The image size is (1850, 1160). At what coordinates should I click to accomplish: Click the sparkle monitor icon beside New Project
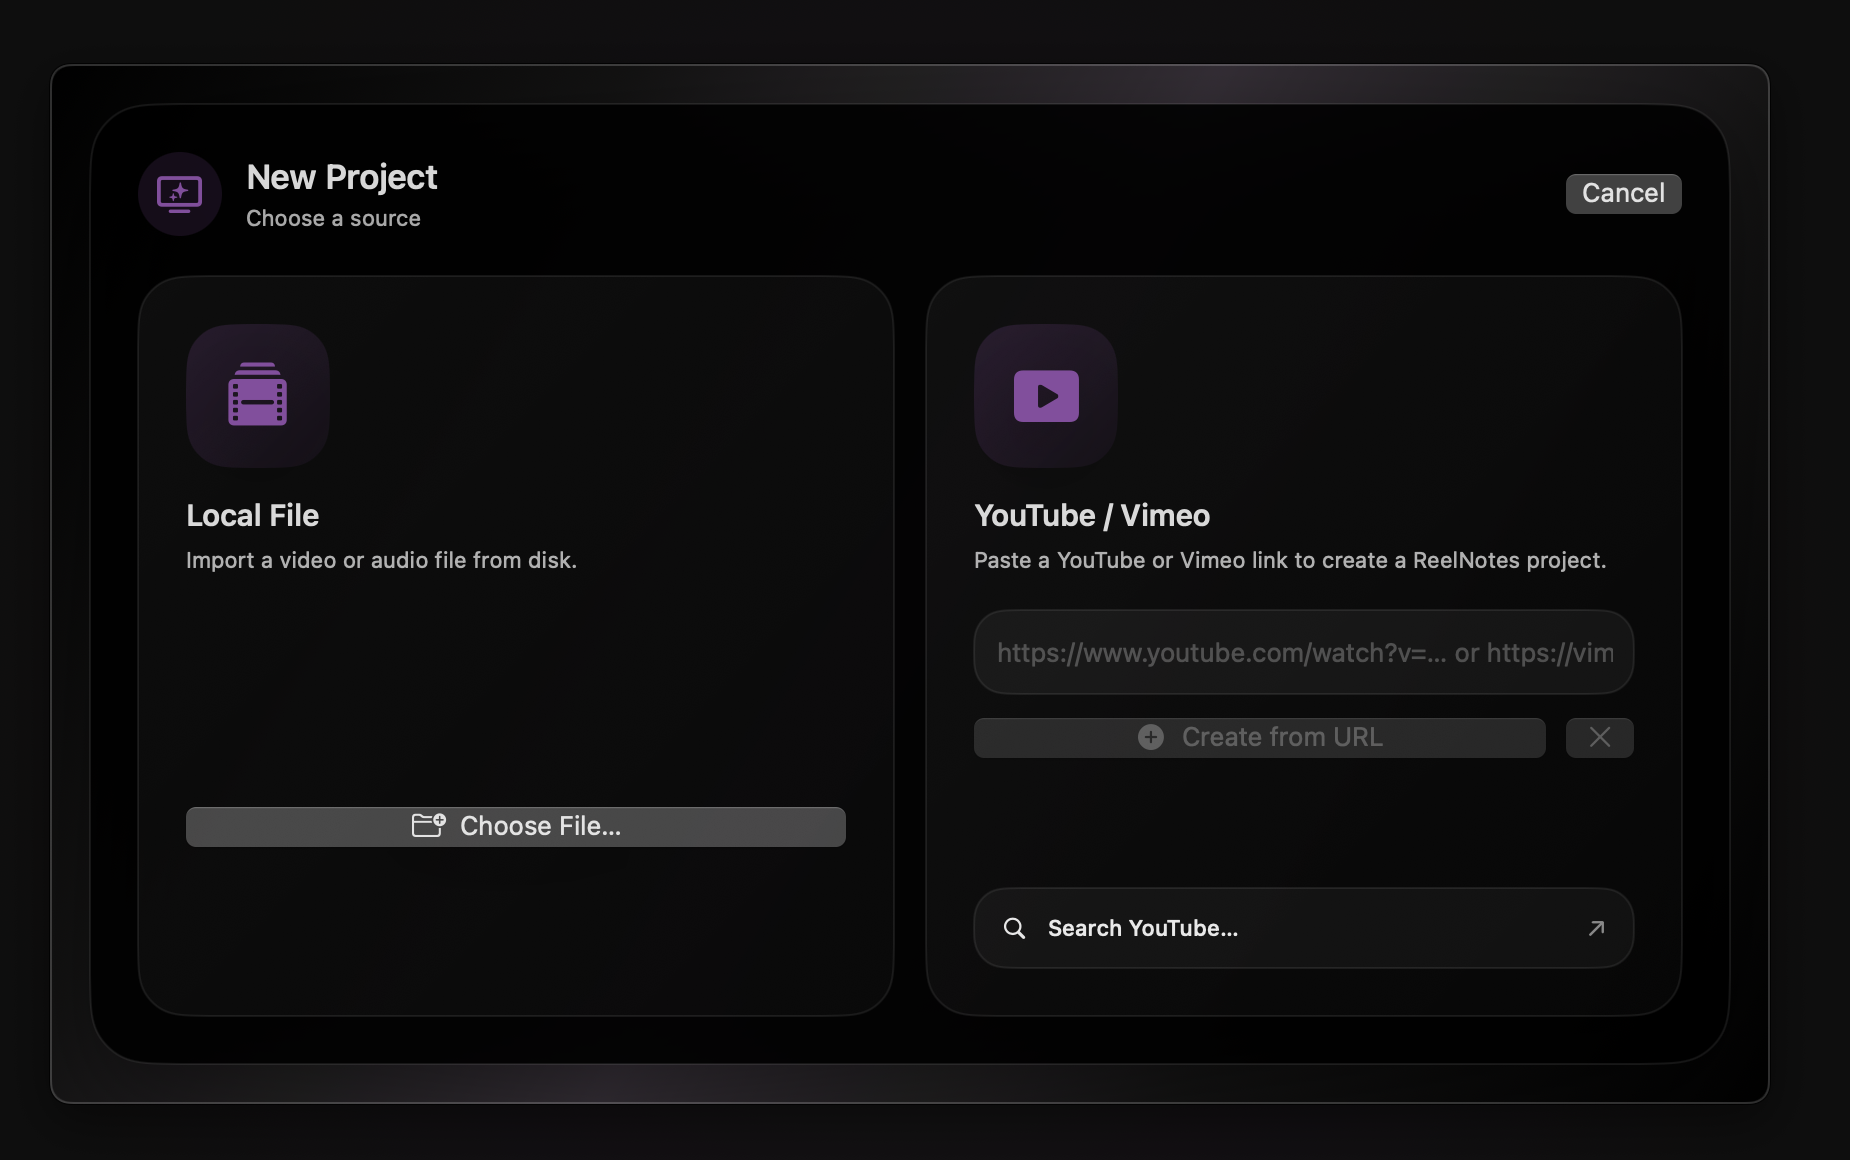tap(179, 194)
